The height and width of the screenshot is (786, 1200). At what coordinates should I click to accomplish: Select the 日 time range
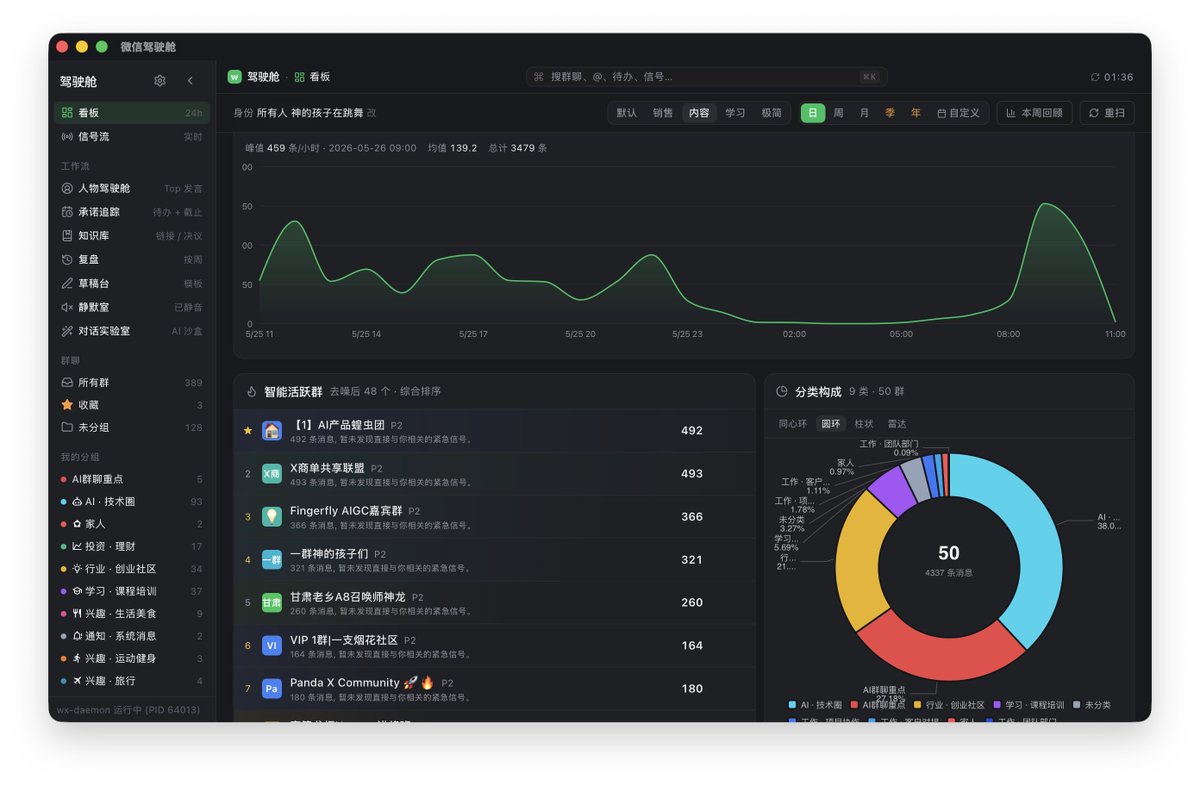[x=812, y=113]
